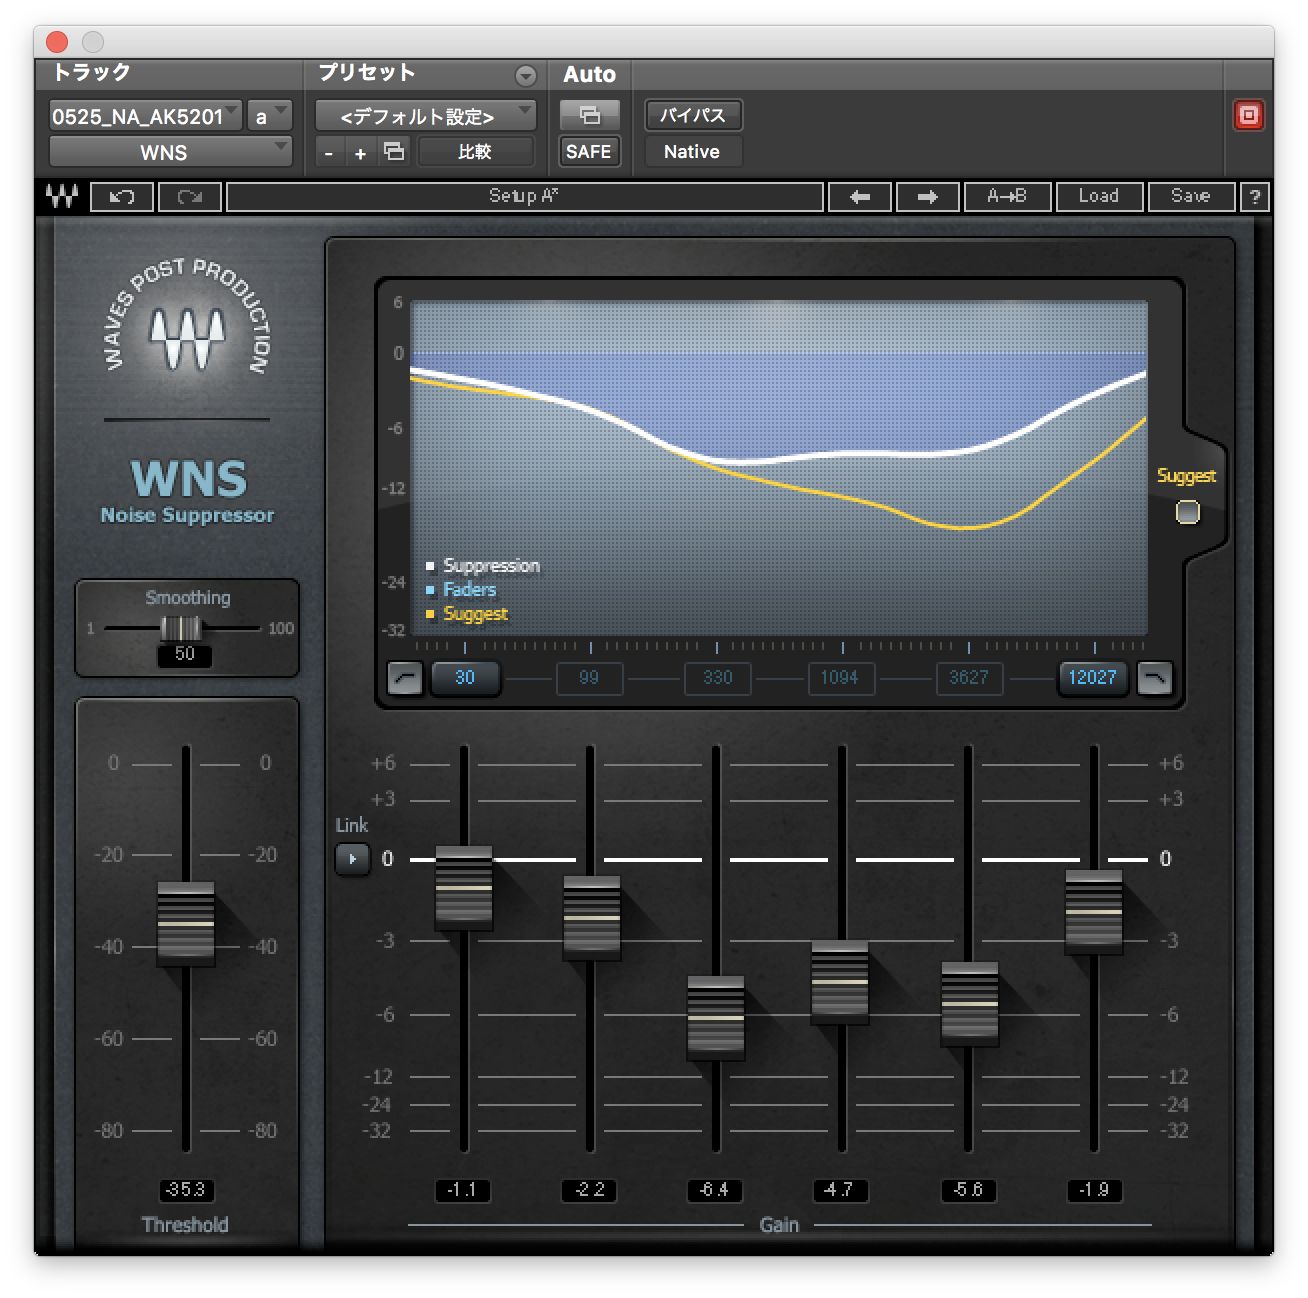The height and width of the screenshot is (1298, 1308).
Task: Click the gain value box -4.7
Action: pos(840,1190)
